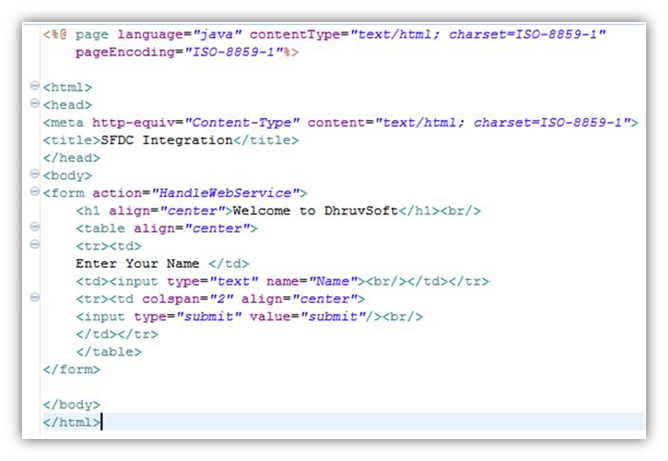This screenshot has width=668, height=461.
Task: Click the colspan="2" attribute
Action: (x=187, y=299)
